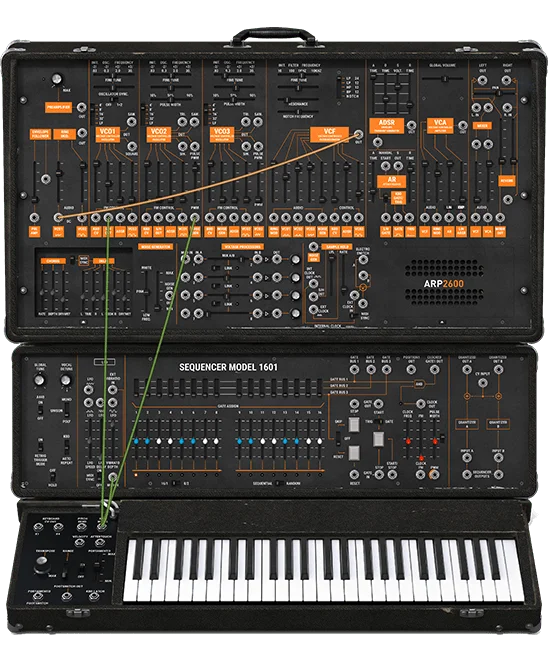The height and width of the screenshot is (662, 548).
Task: Adjust the VCO2 PULSE WIDTH slider
Action: click(171, 100)
